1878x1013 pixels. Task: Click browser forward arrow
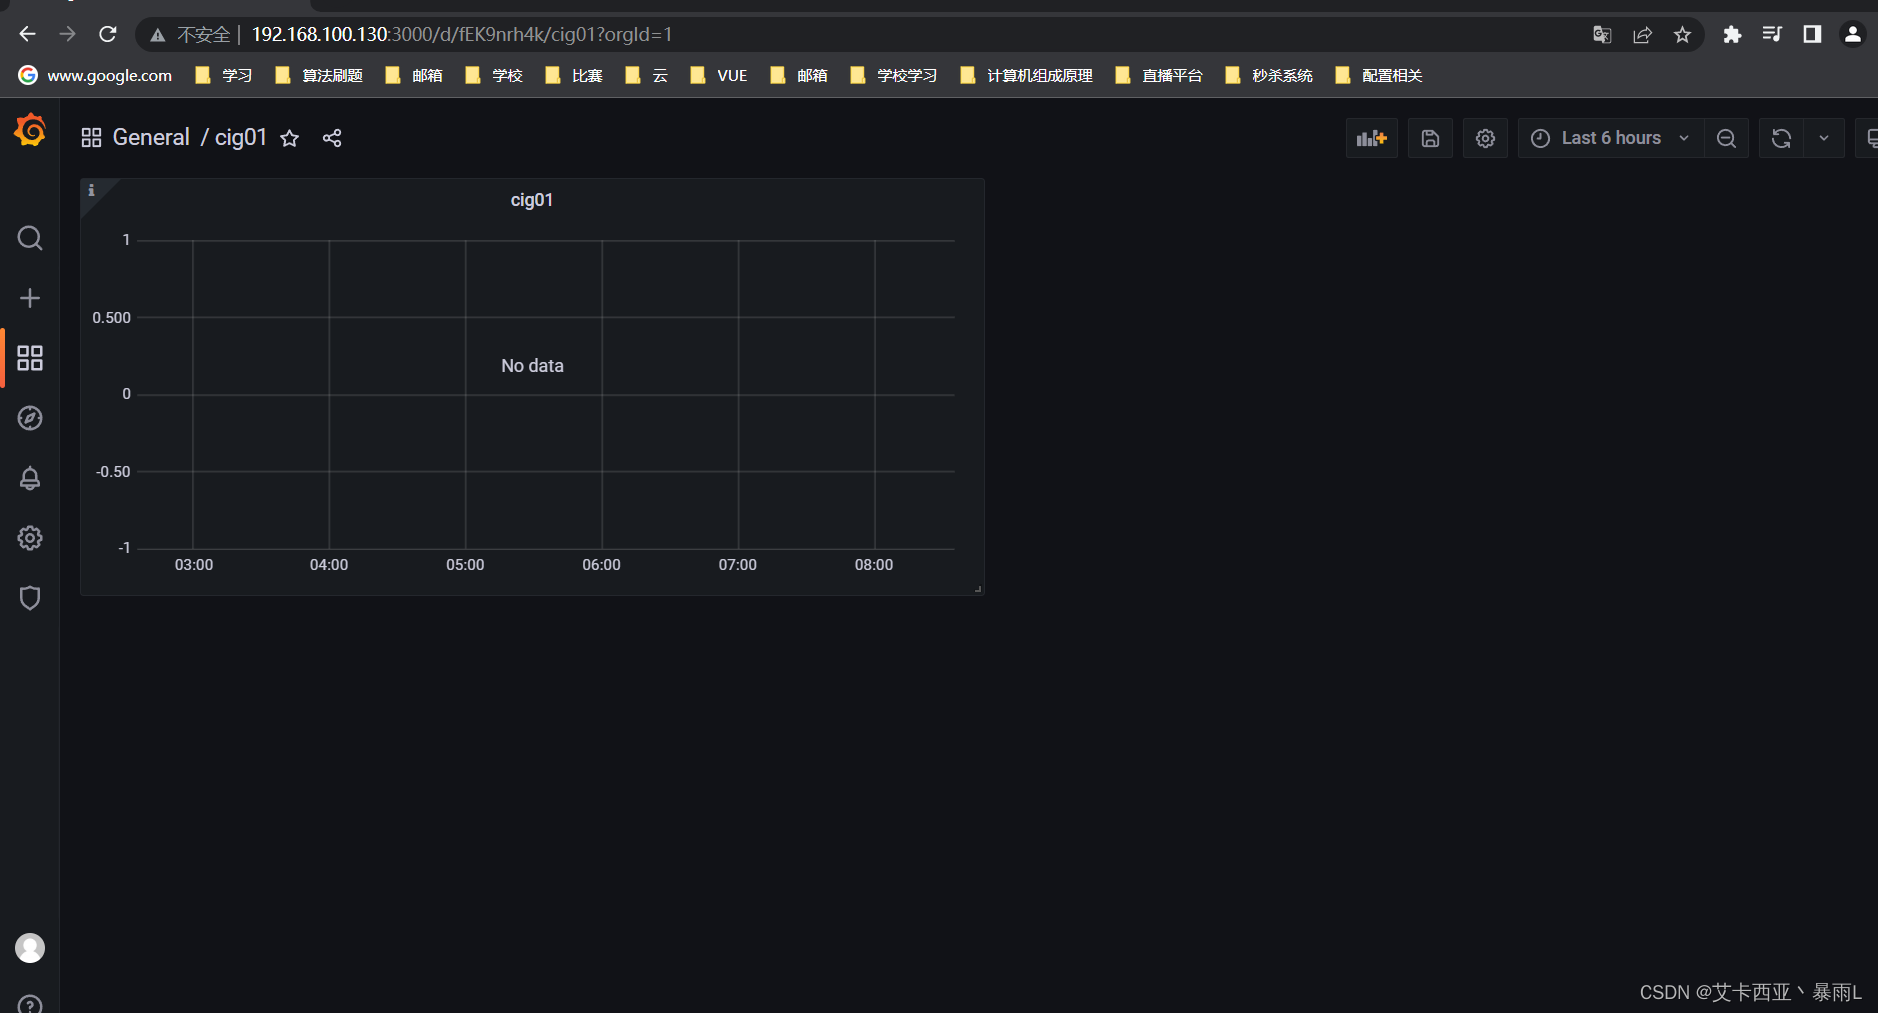(x=67, y=34)
